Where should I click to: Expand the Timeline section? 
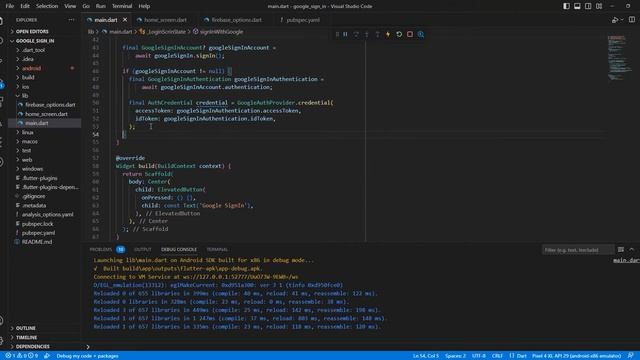click(x=44, y=338)
